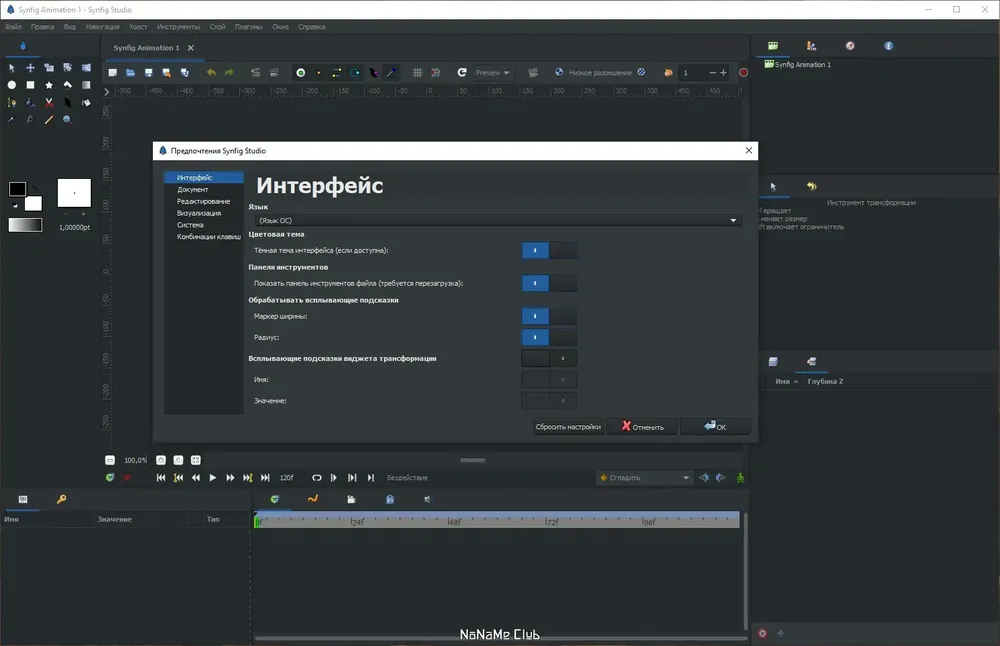The width and height of the screenshot is (1000, 646).
Task: Toggle the dark interface theme switch
Action: pyautogui.click(x=549, y=251)
